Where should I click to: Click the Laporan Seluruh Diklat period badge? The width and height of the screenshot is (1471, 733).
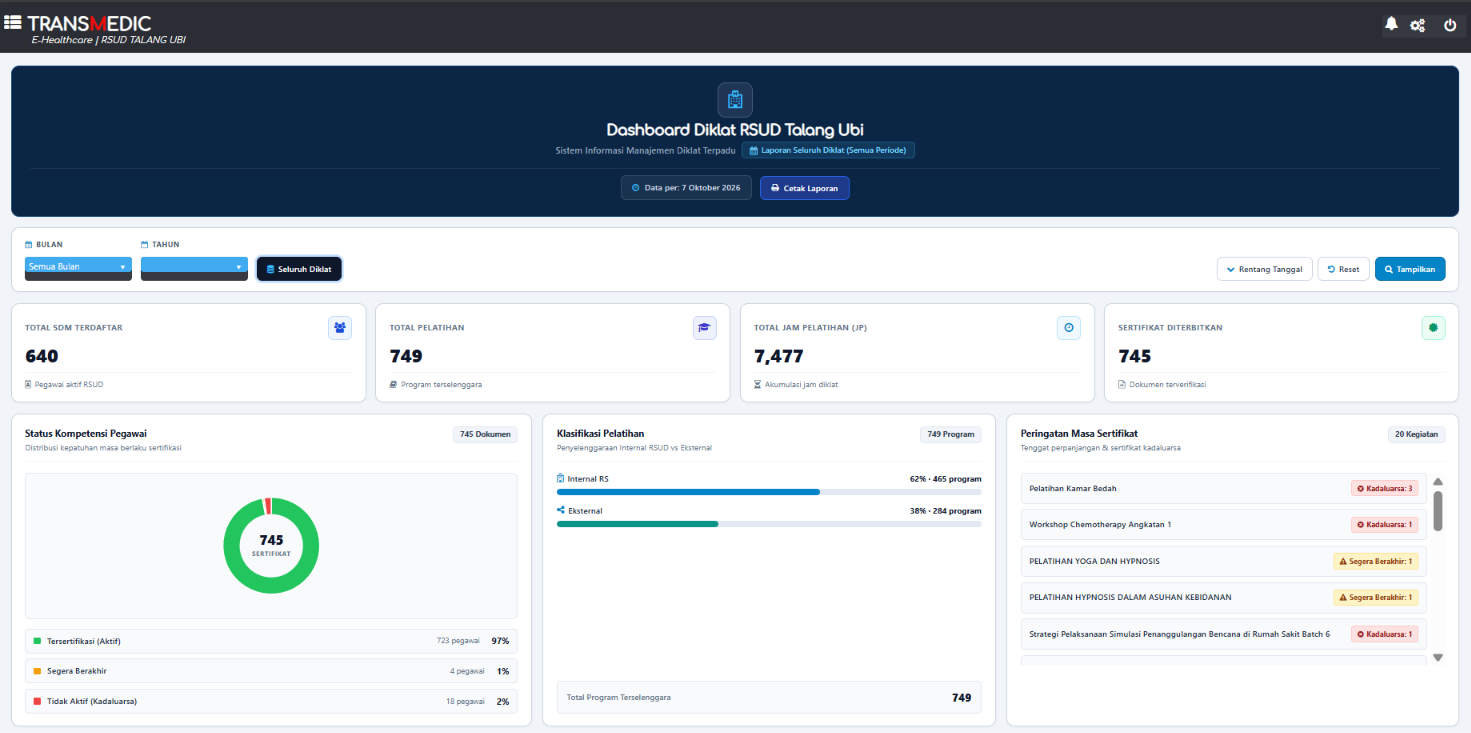pos(828,150)
